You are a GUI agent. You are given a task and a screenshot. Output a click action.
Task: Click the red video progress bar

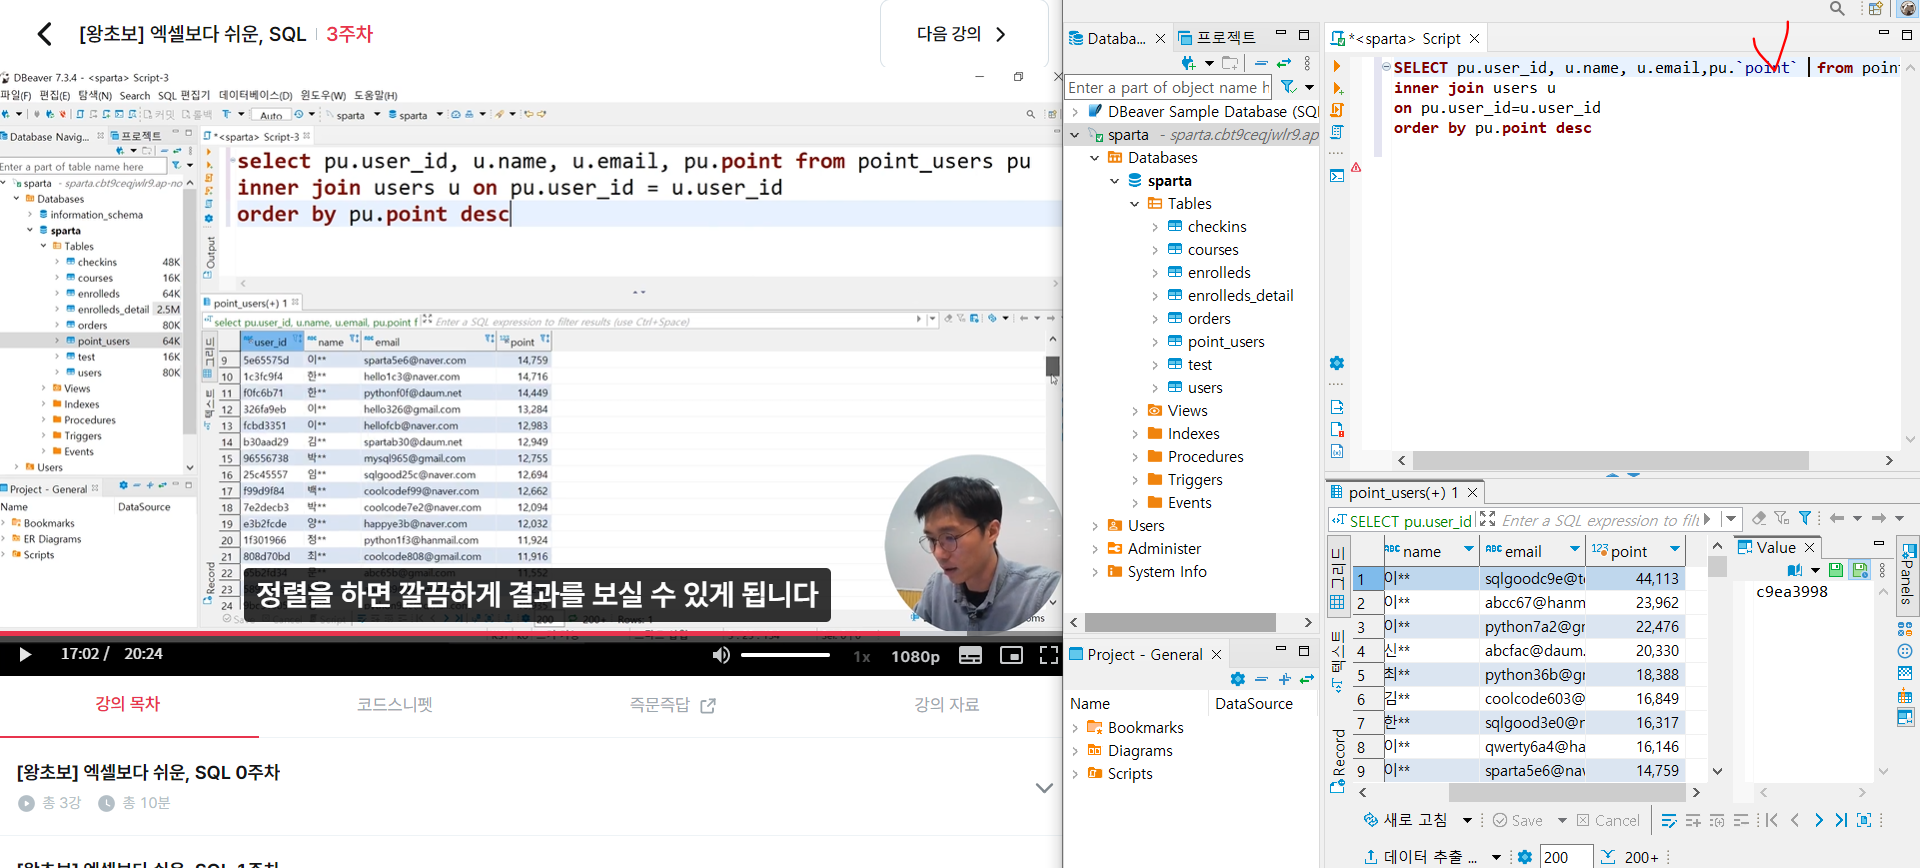click(x=450, y=633)
